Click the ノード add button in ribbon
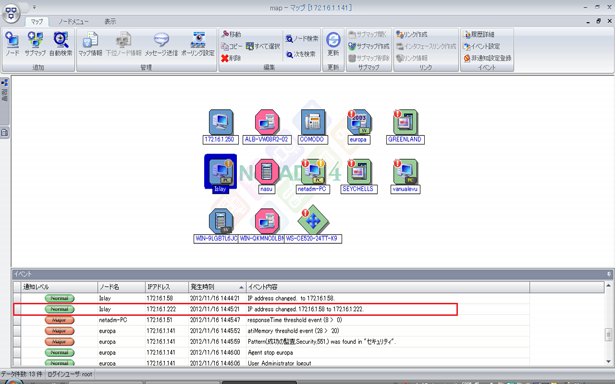The width and height of the screenshot is (615, 384). pos(12,44)
